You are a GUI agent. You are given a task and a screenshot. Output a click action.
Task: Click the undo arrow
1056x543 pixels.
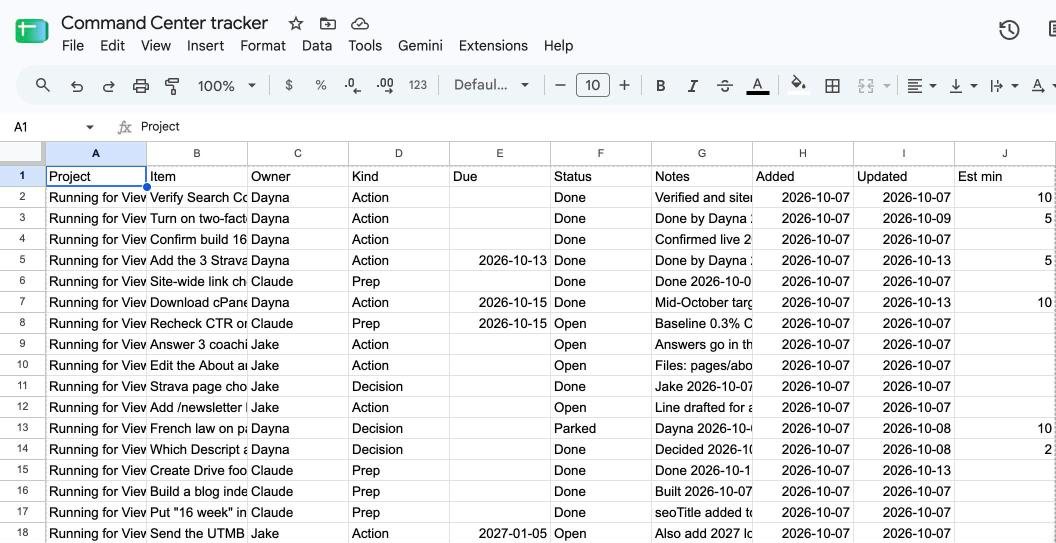pyautogui.click(x=77, y=86)
